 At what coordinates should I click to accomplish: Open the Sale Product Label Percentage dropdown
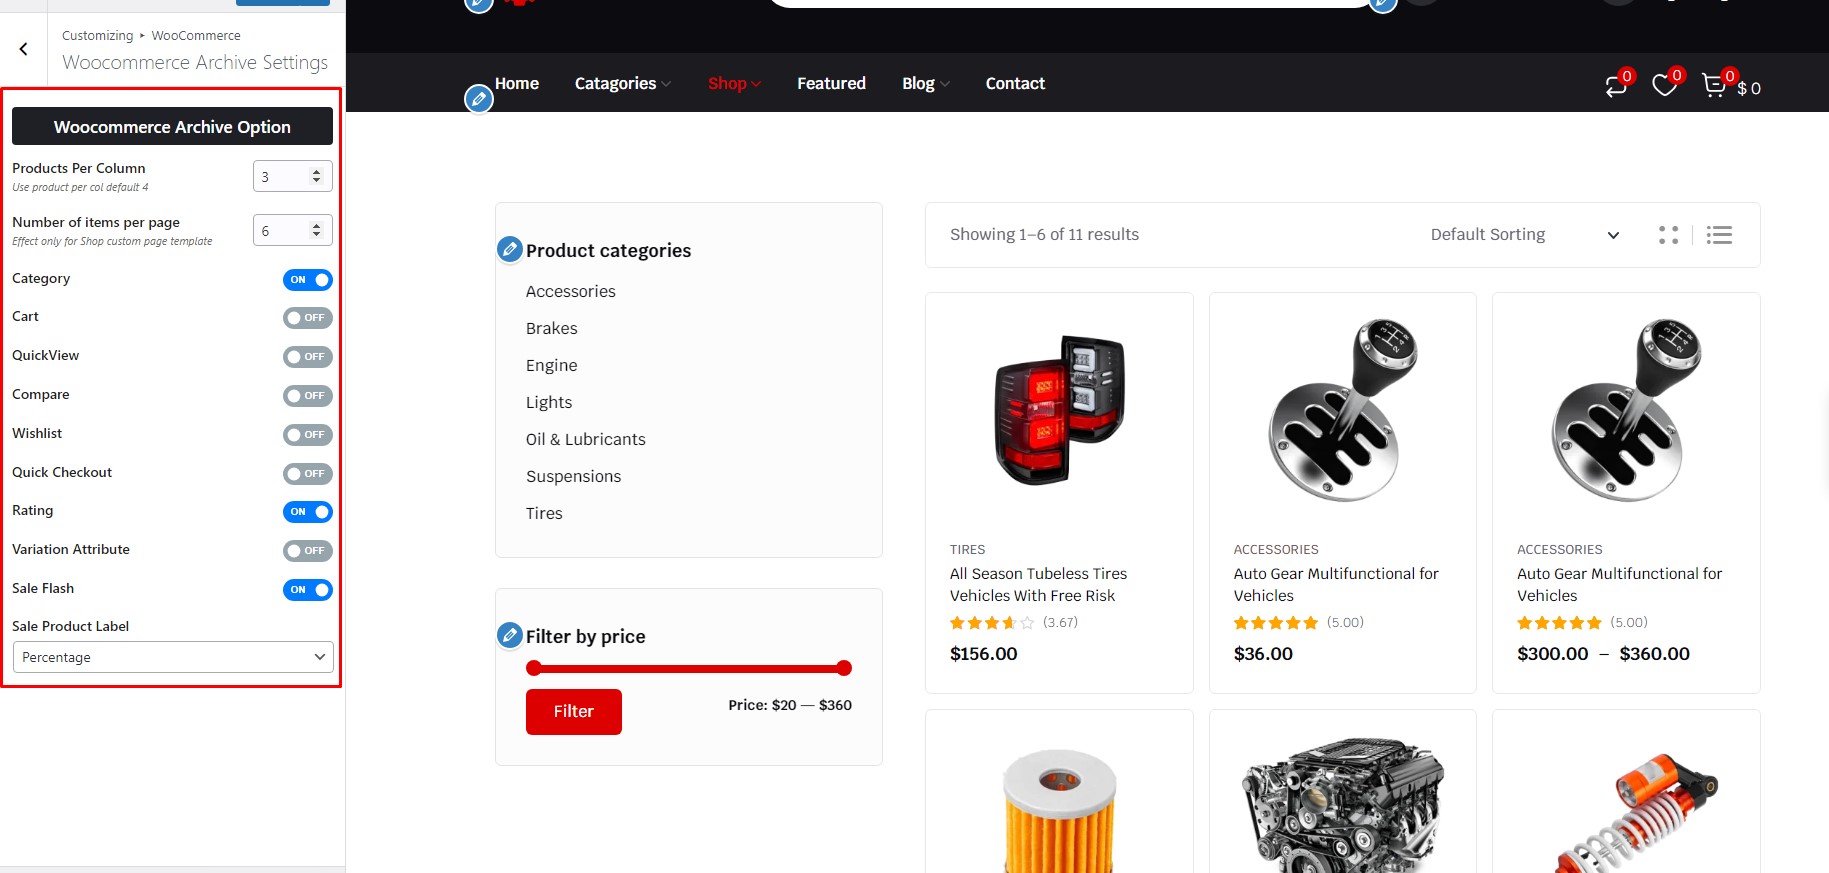coord(173,657)
